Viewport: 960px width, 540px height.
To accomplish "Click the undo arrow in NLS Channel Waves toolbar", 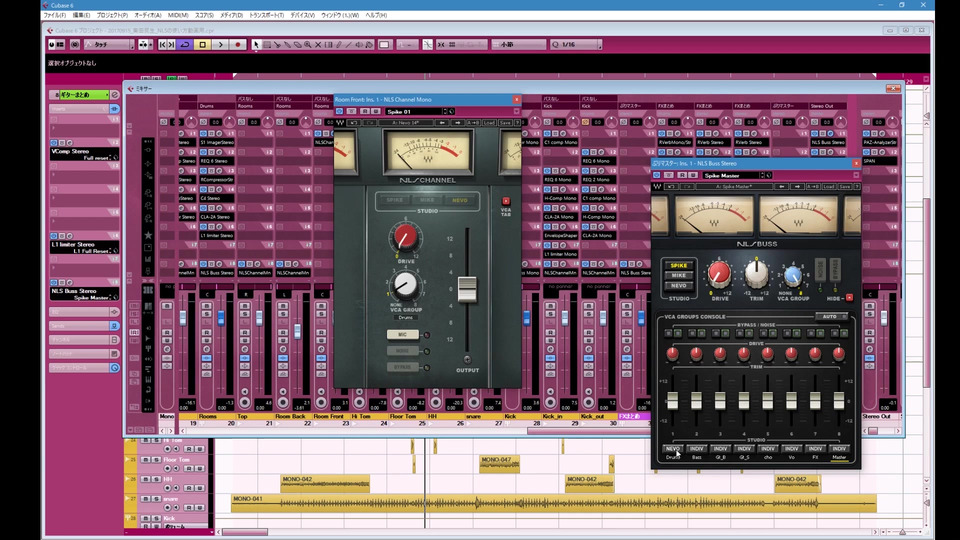I will pos(353,123).
